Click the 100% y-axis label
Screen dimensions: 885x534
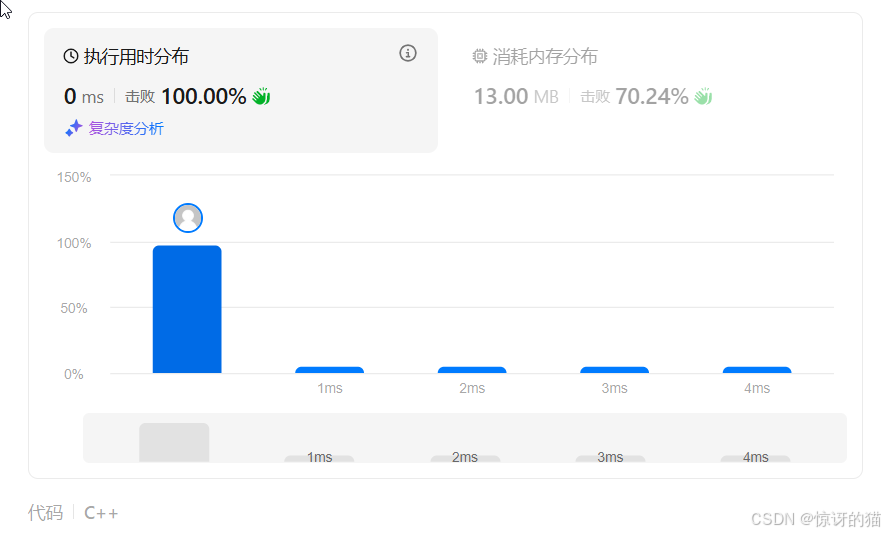[74, 243]
